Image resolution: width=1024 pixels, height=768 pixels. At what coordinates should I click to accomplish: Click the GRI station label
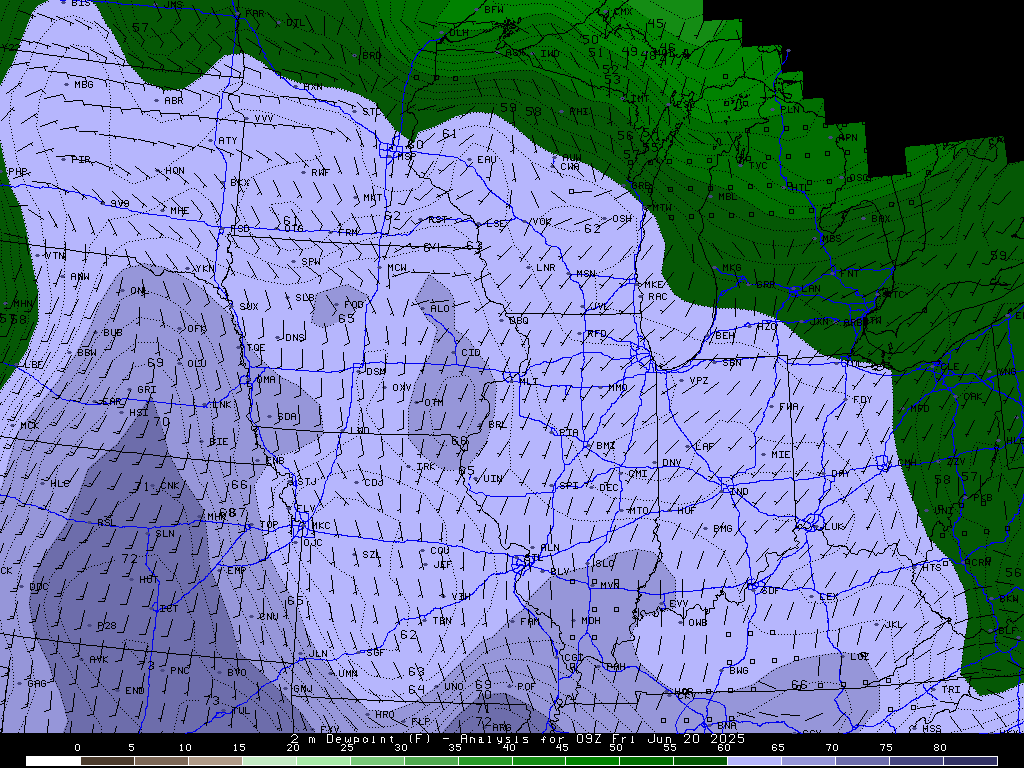pos(146,390)
